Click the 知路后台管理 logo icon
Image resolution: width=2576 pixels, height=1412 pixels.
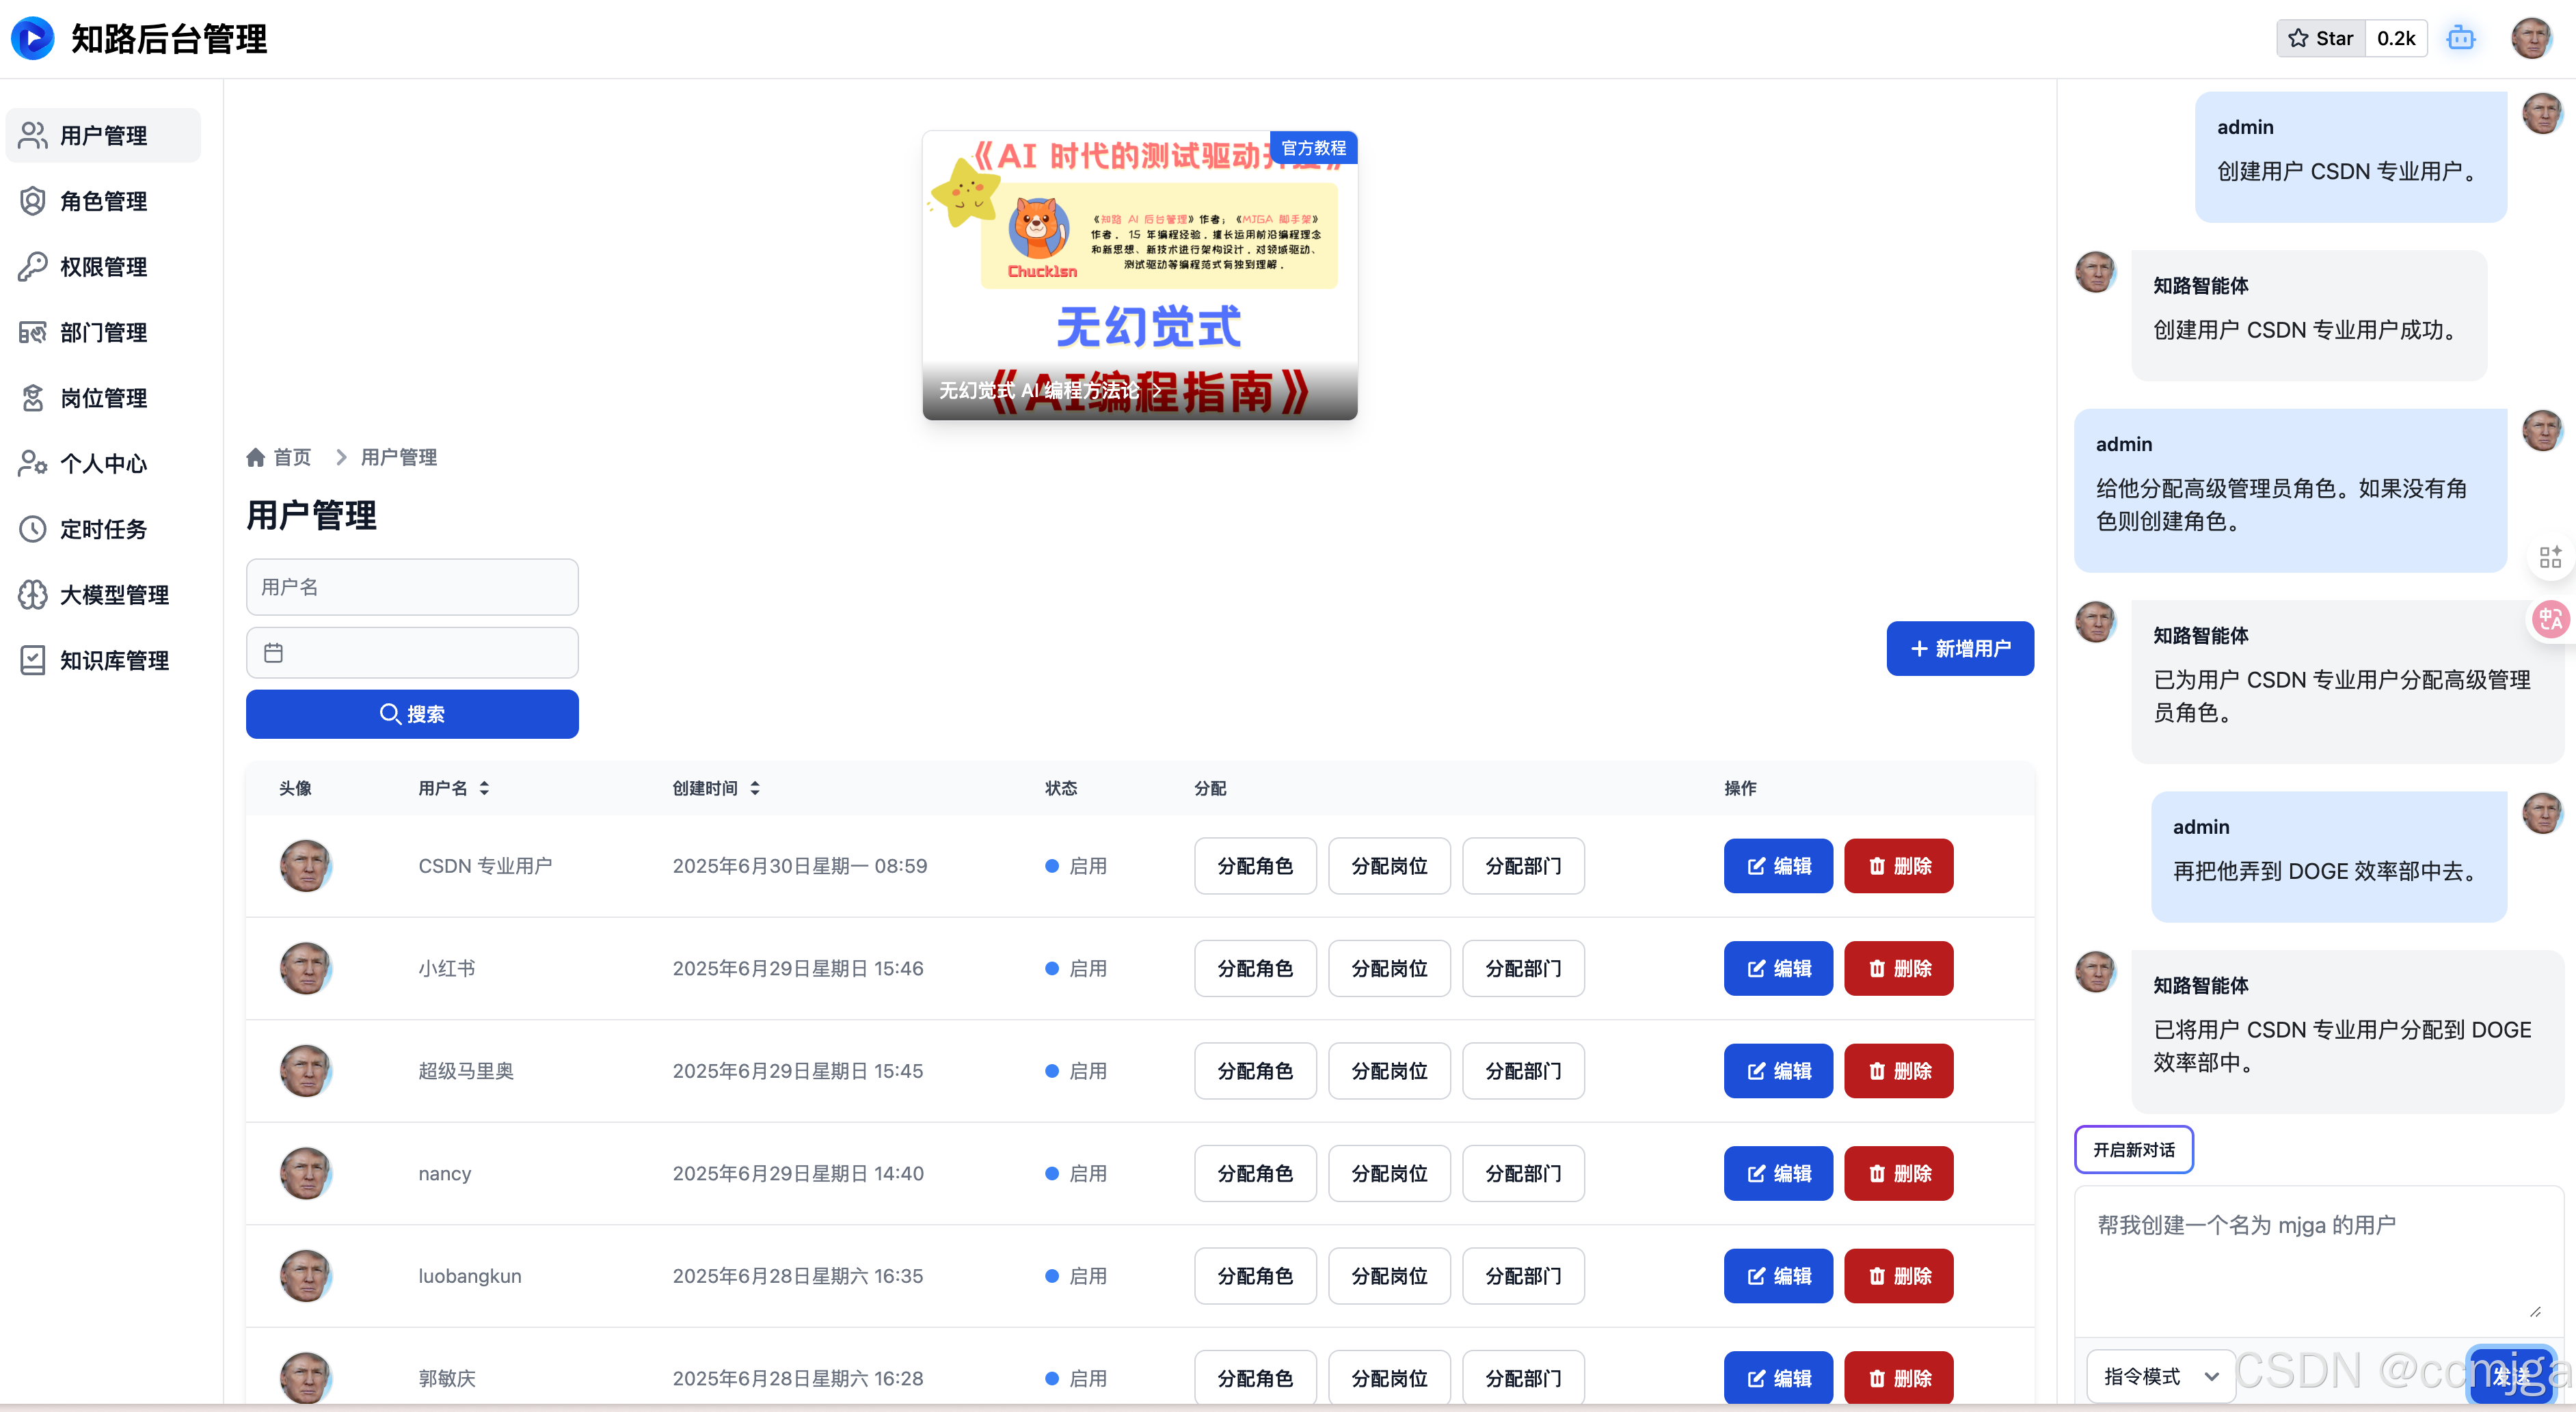tap(32, 38)
